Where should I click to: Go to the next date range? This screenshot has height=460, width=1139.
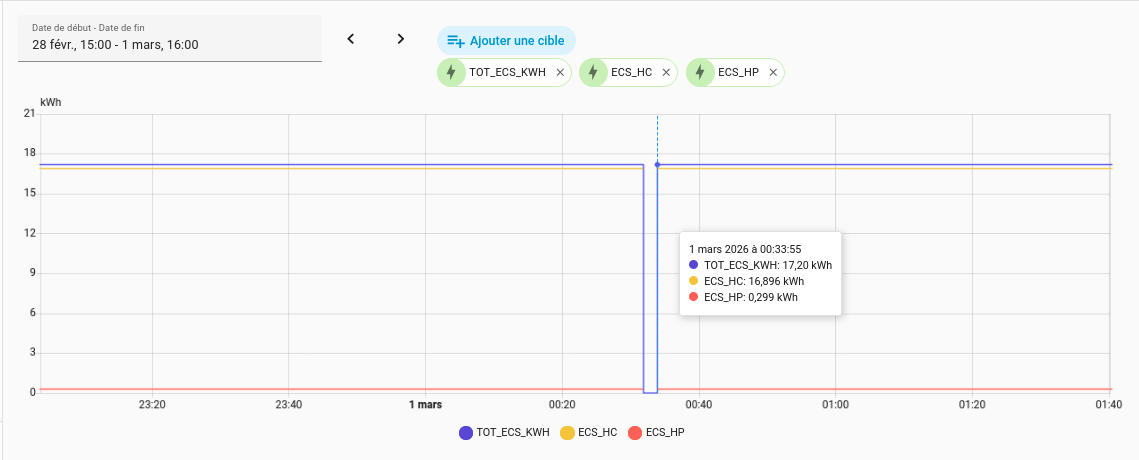(x=401, y=39)
